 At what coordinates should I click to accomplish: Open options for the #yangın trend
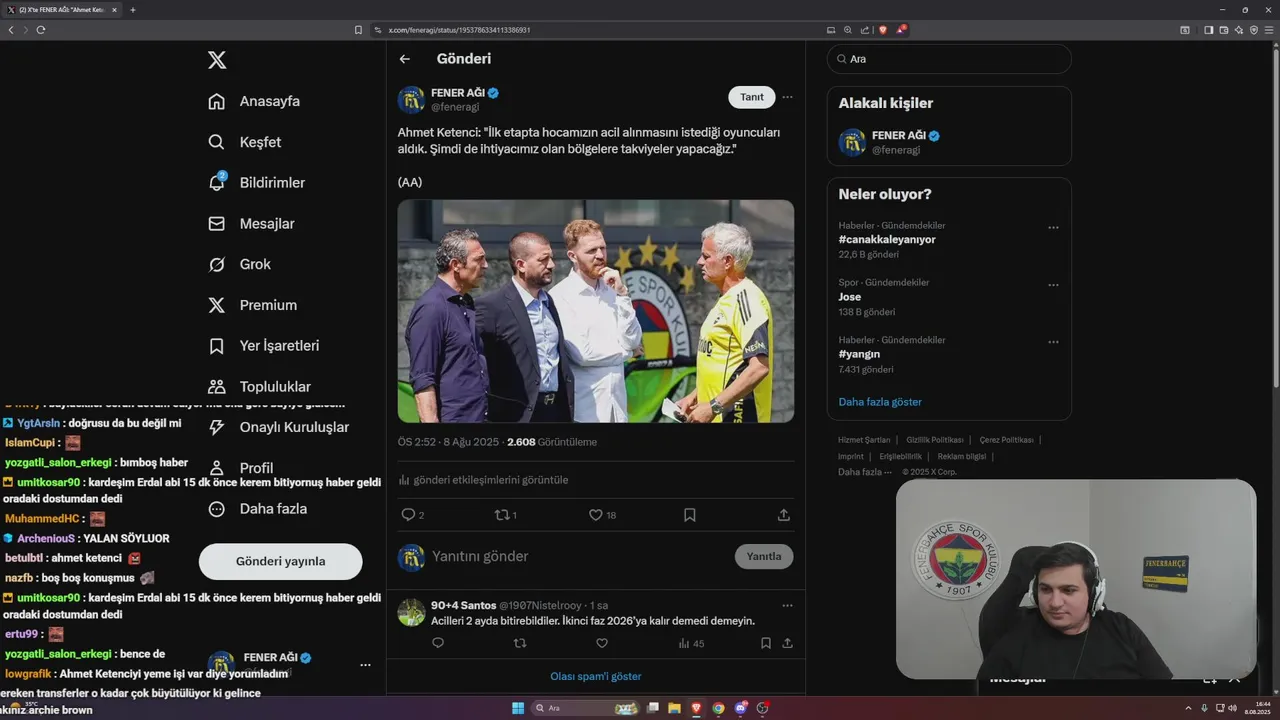point(1053,342)
